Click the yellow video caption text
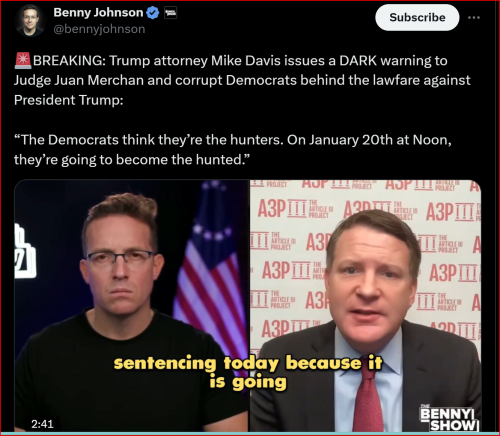The height and width of the screenshot is (436, 500). click(248, 372)
